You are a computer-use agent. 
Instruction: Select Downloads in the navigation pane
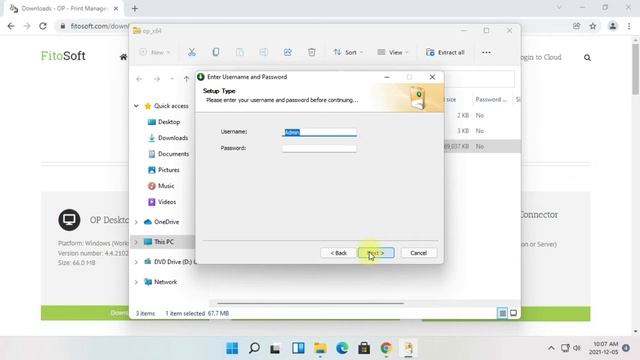point(173,138)
